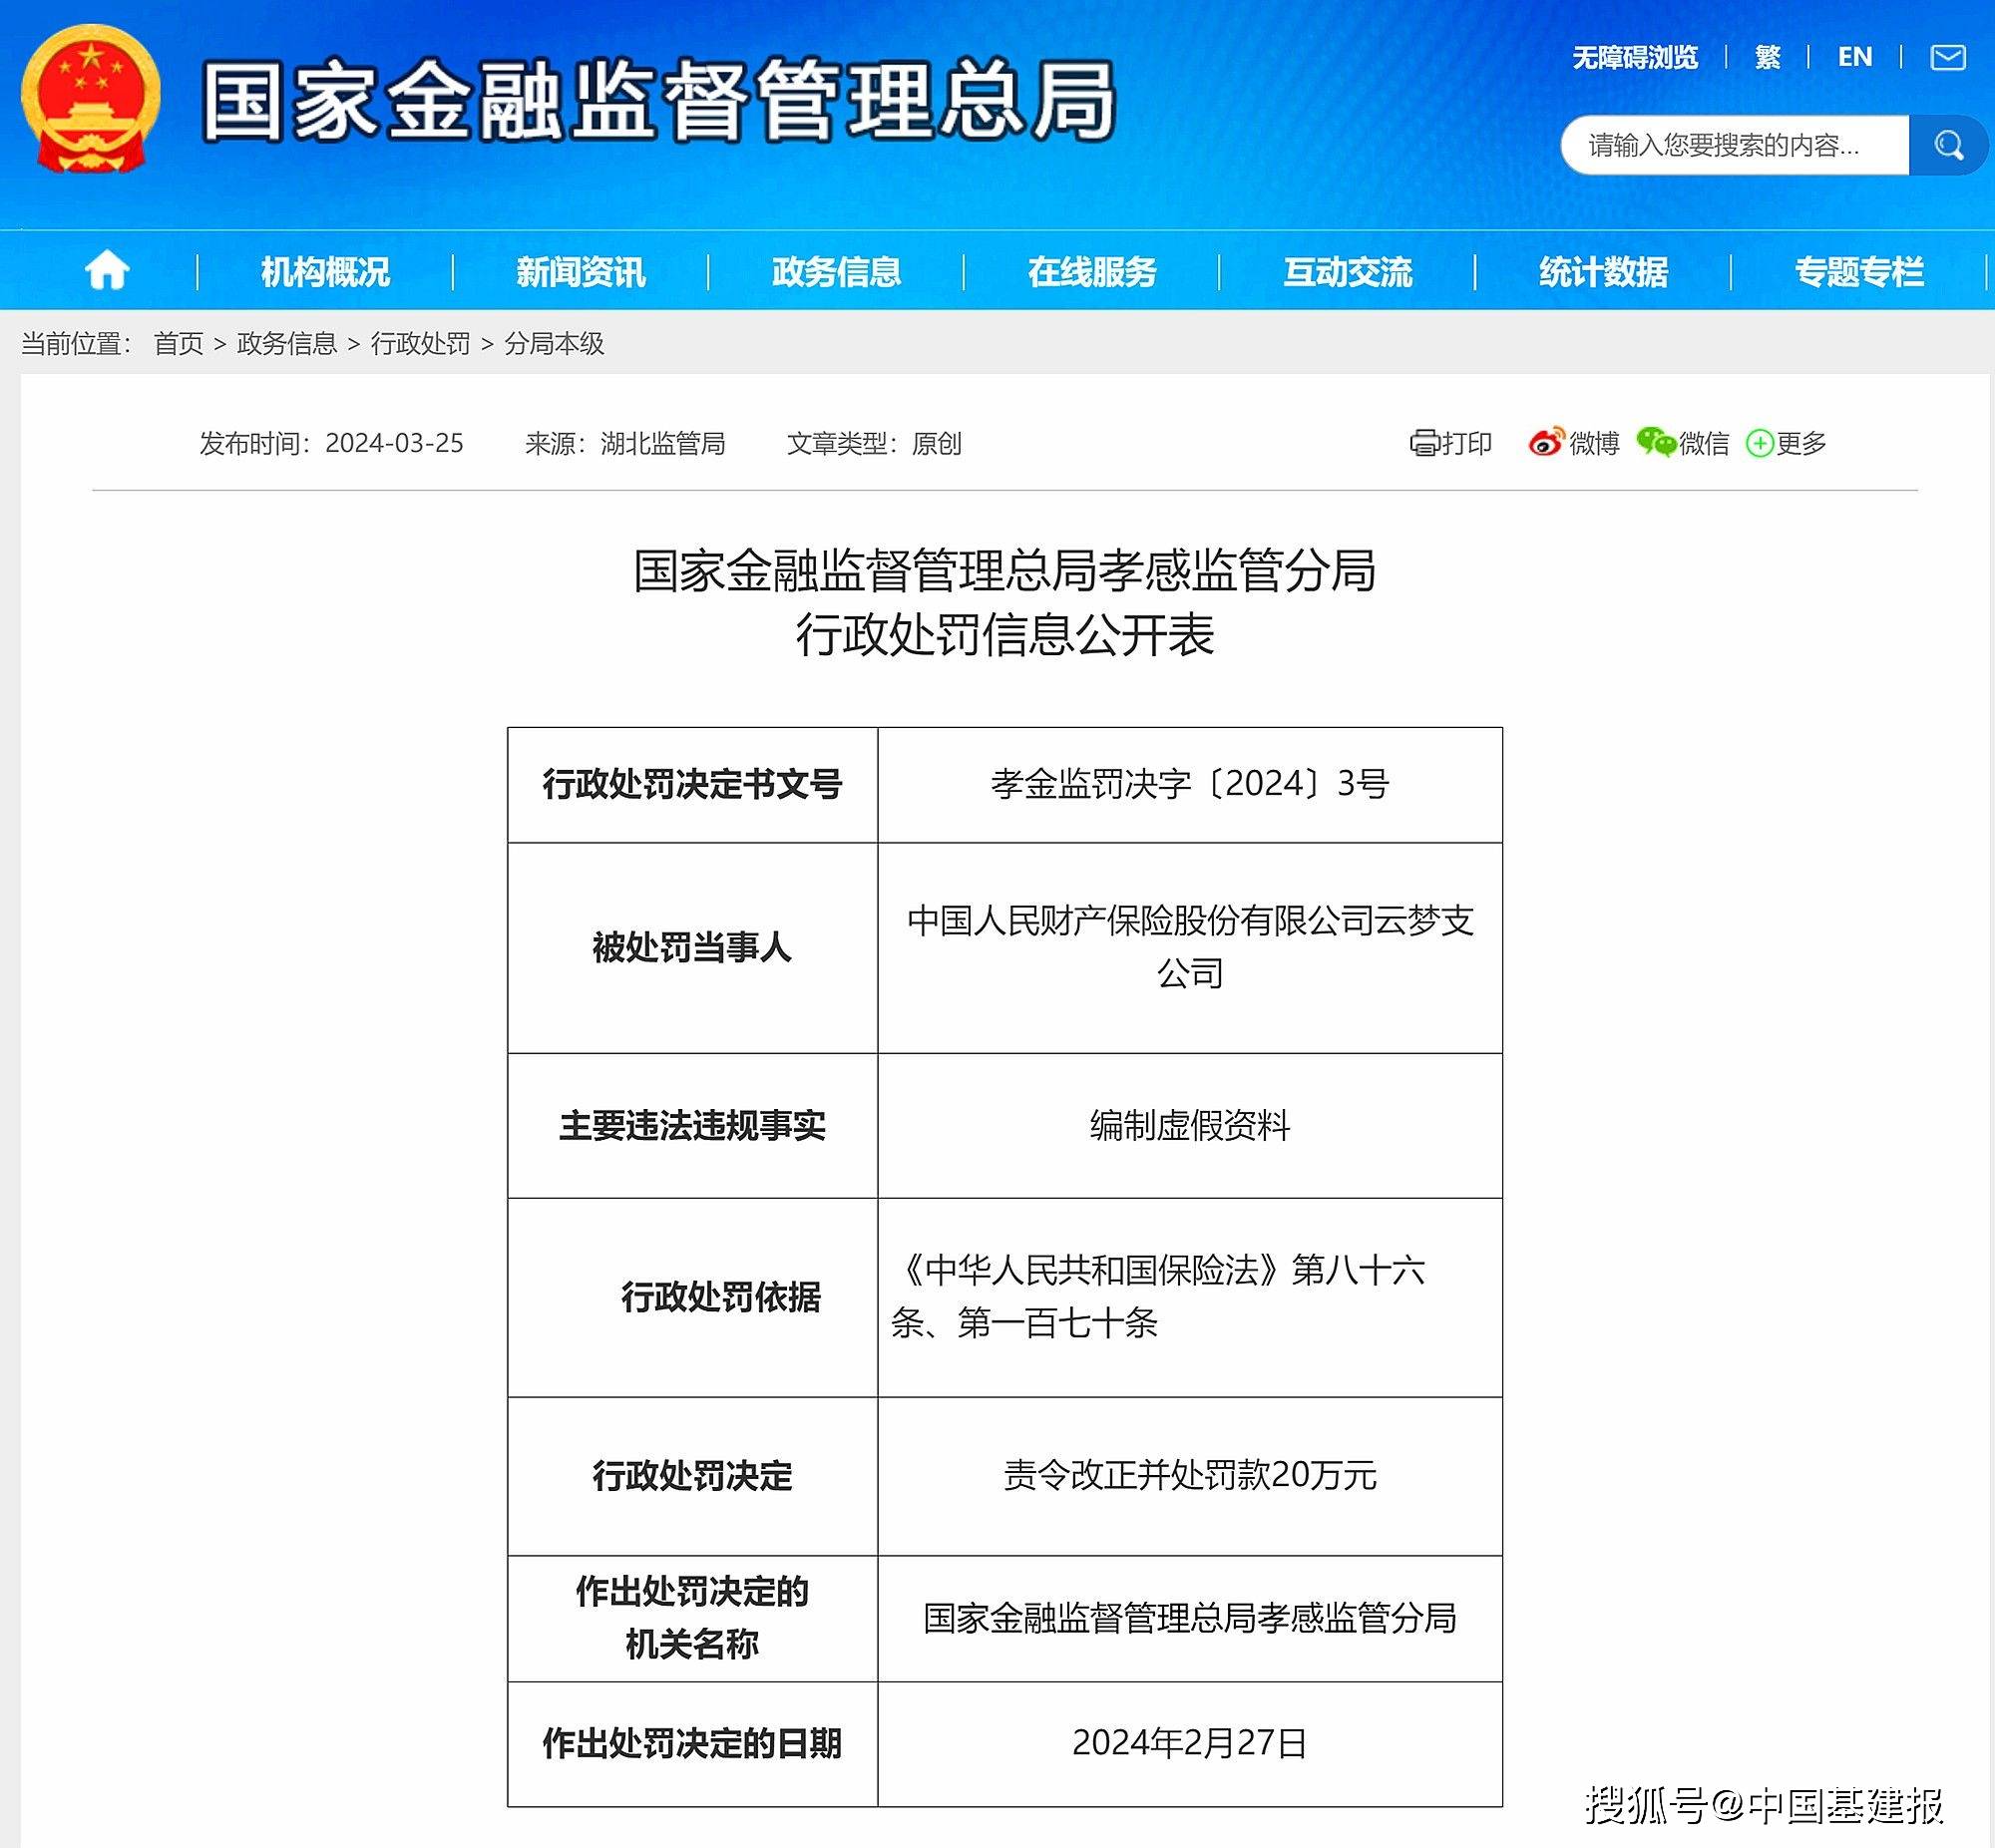Open 互动交流 menu
The width and height of the screenshot is (1995, 1848).
click(1348, 272)
